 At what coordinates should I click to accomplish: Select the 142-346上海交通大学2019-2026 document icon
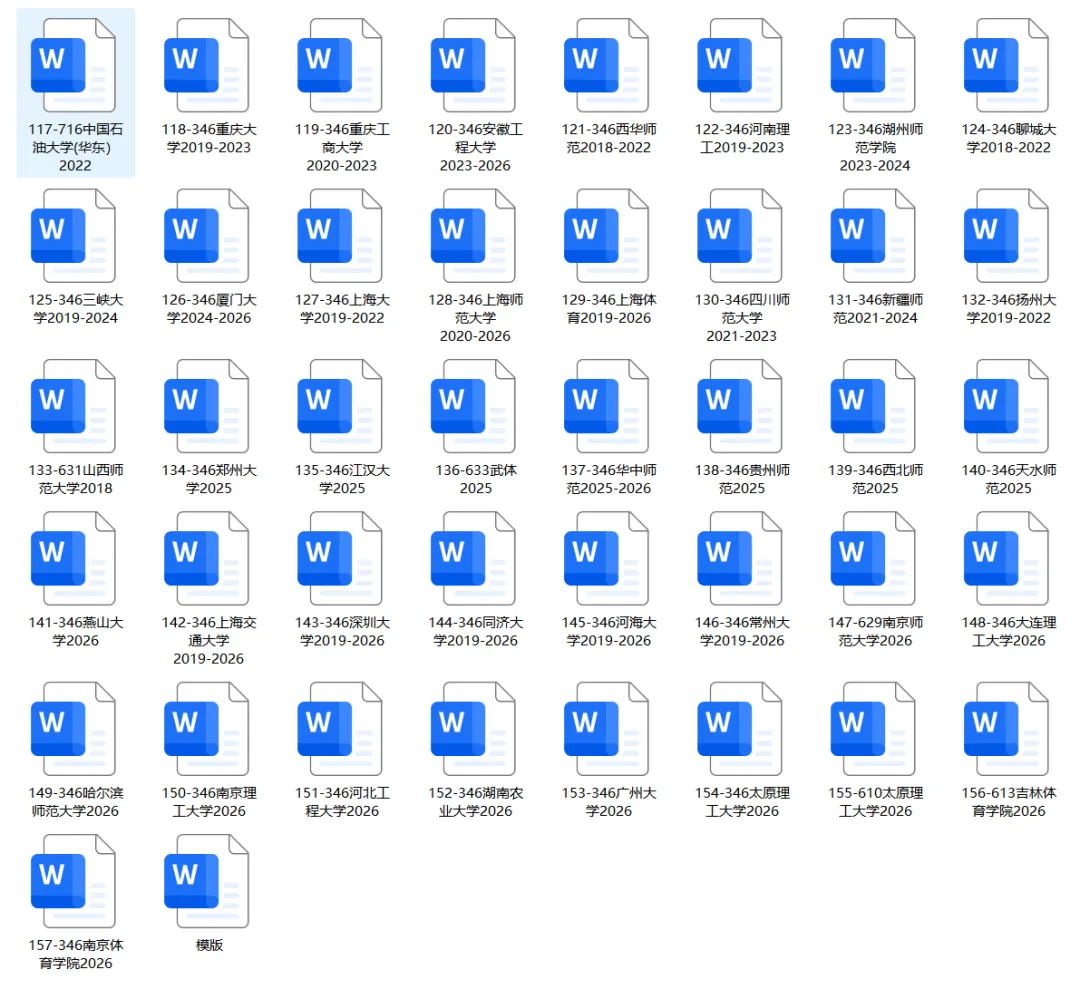tap(207, 558)
